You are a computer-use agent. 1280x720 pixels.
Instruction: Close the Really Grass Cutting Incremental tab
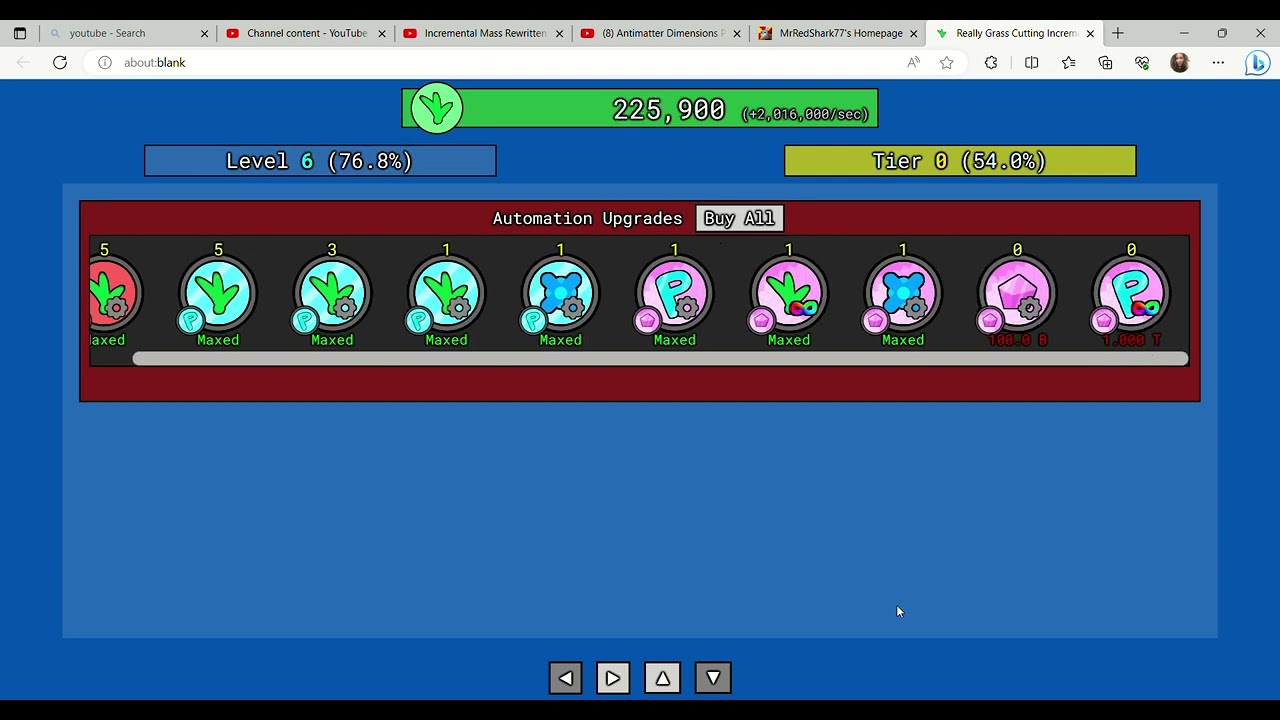tap(1090, 33)
